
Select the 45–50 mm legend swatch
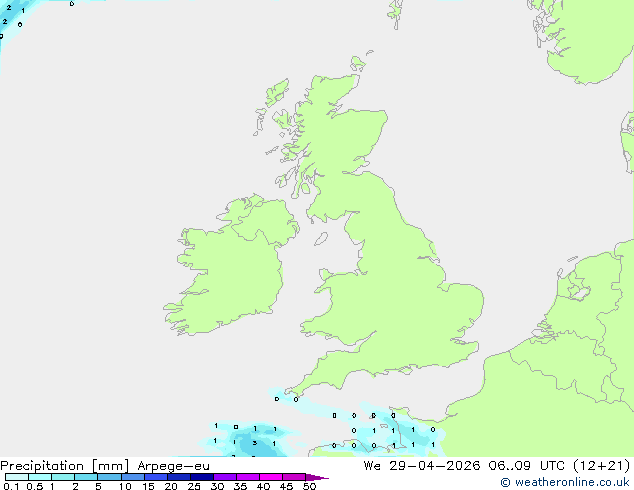(294, 477)
